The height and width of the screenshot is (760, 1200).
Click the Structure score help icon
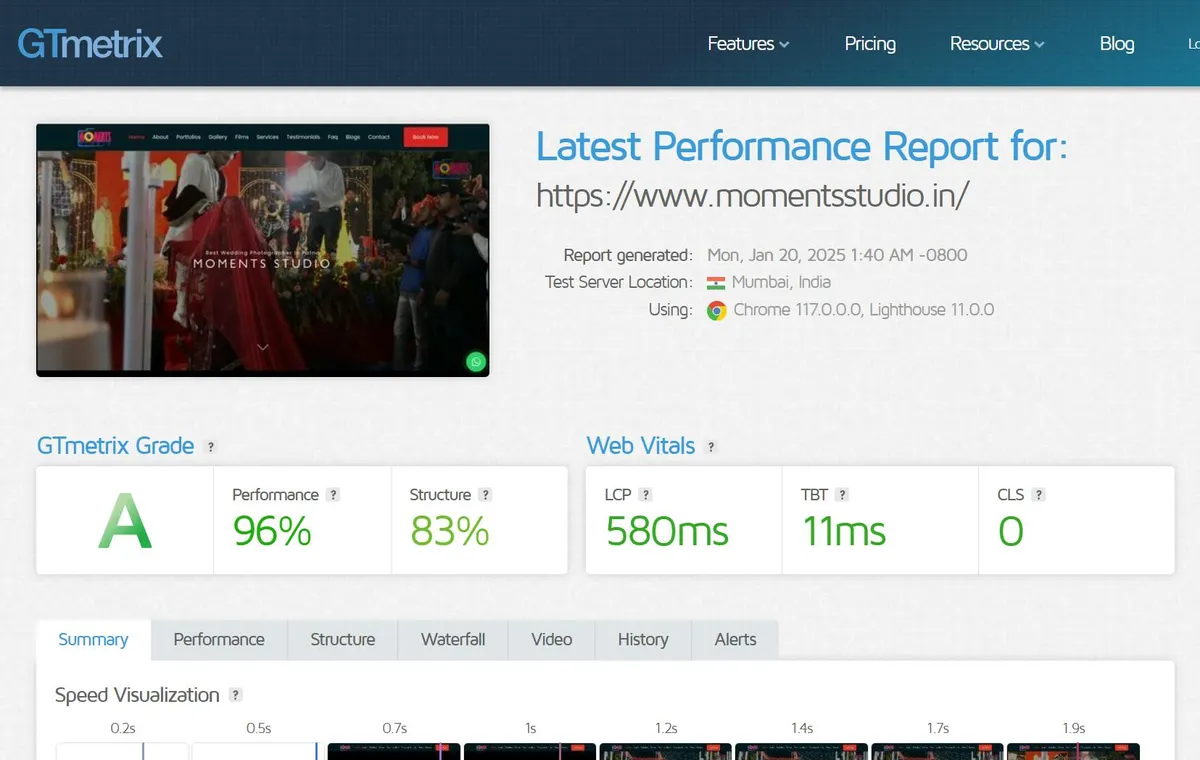485,495
